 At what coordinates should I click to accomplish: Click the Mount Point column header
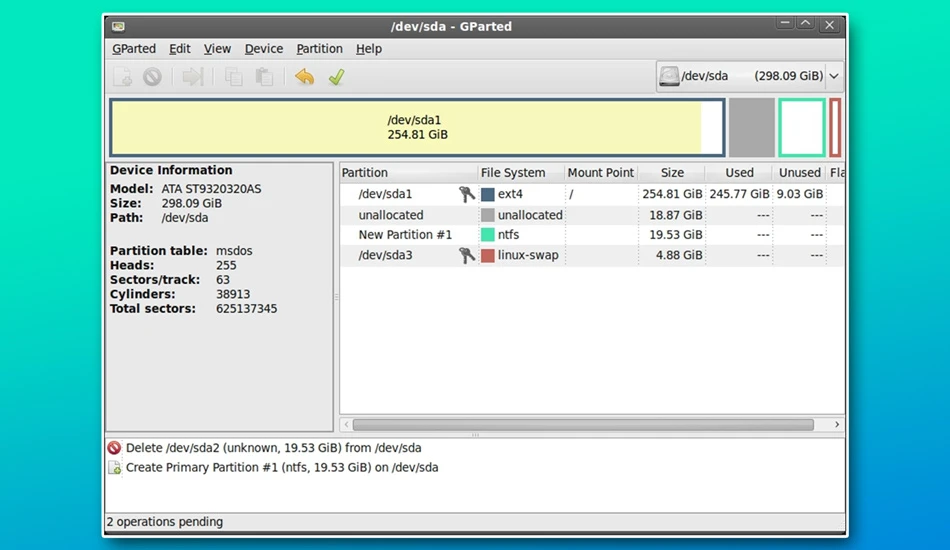(x=600, y=173)
